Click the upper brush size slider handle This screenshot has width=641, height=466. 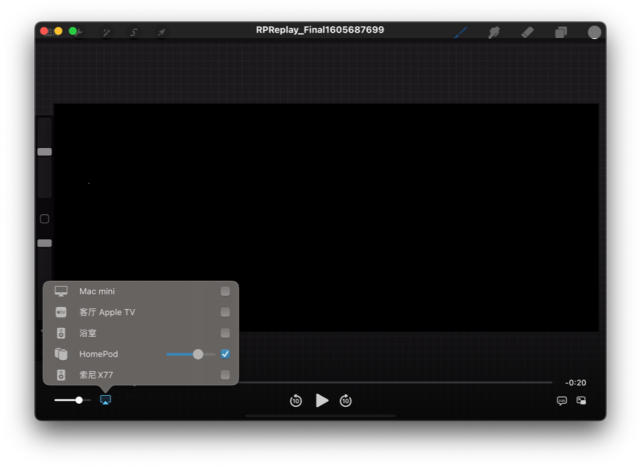click(x=45, y=152)
